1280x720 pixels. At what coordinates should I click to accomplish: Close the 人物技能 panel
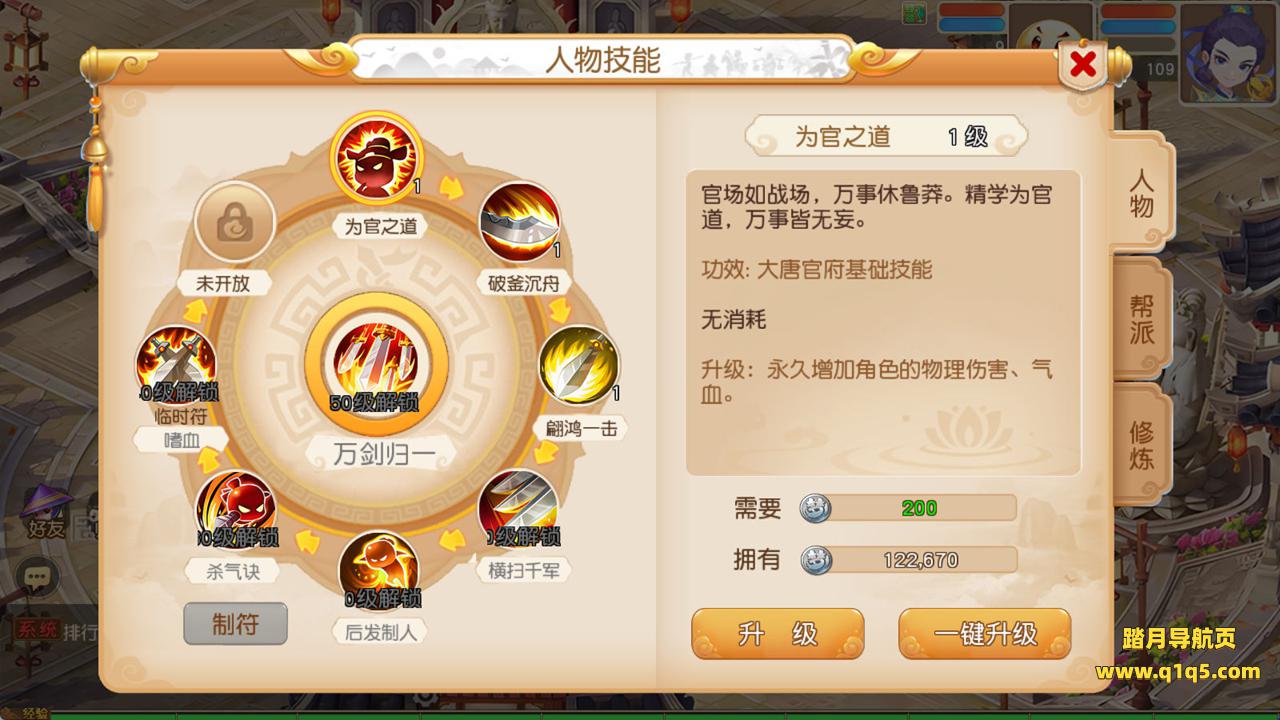[1081, 66]
